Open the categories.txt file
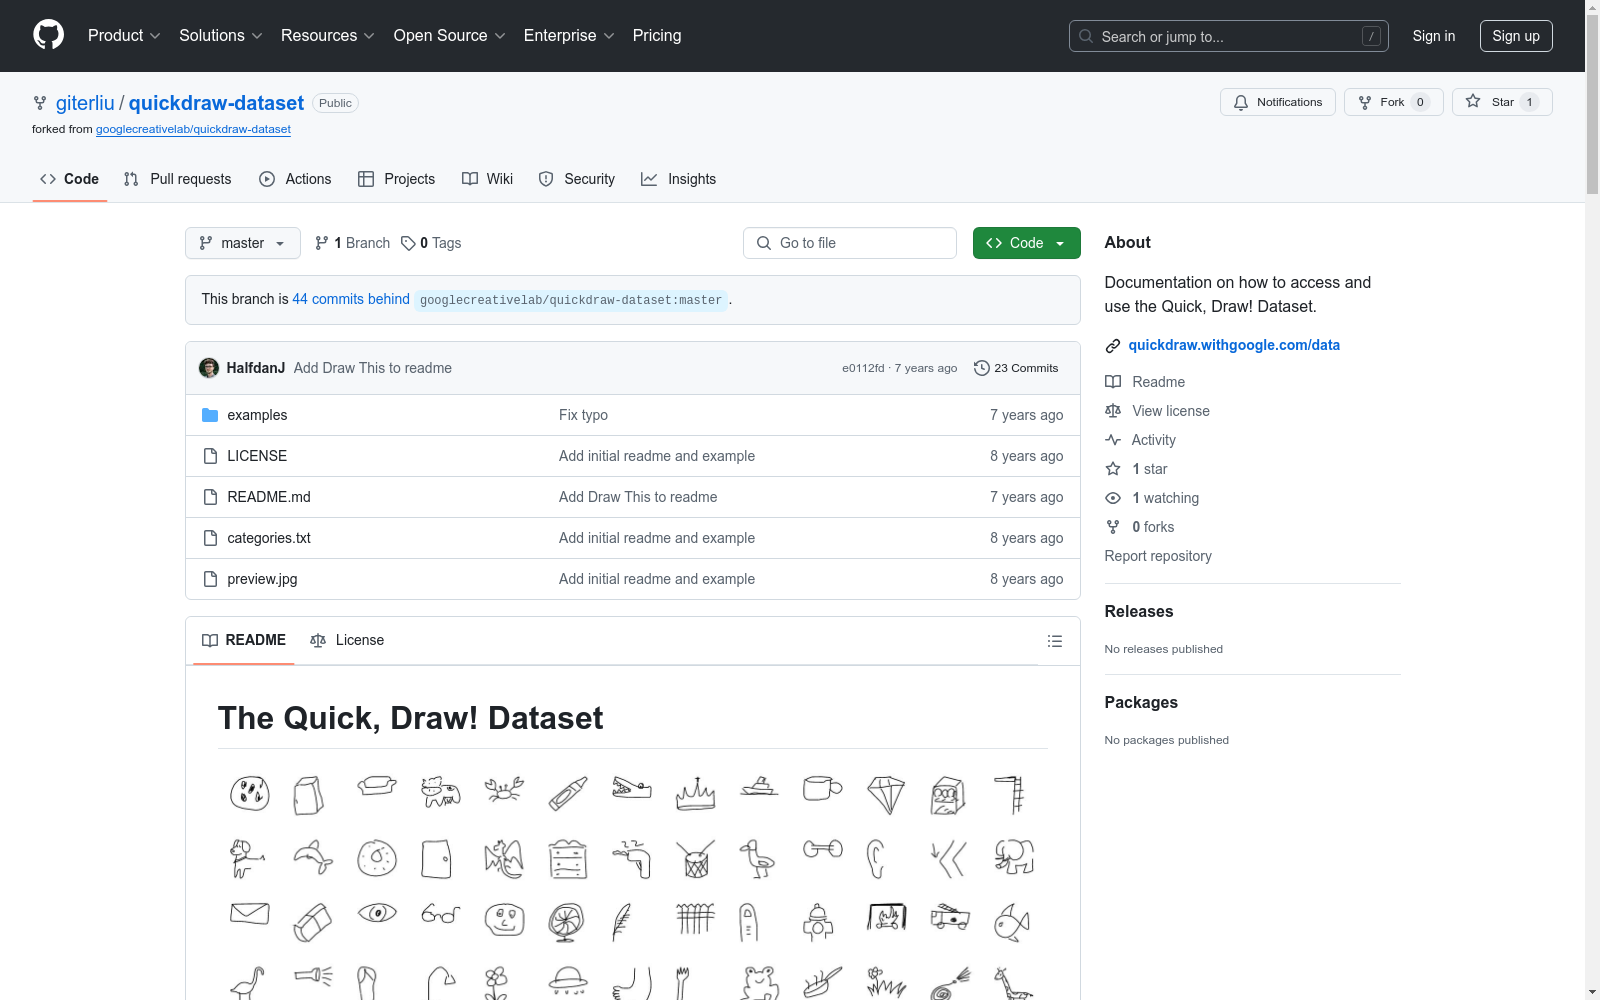1600x1000 pixels. coord(269,538)
